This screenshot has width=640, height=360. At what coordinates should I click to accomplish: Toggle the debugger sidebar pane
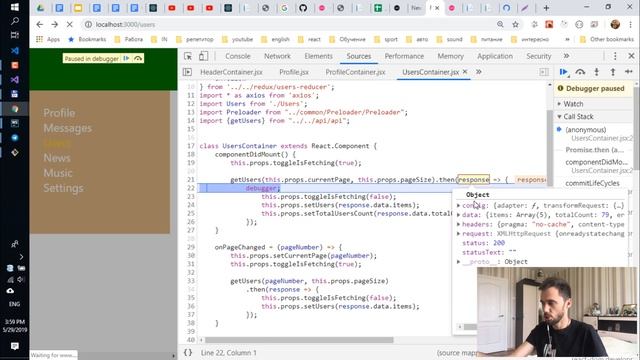click(544, 72)
